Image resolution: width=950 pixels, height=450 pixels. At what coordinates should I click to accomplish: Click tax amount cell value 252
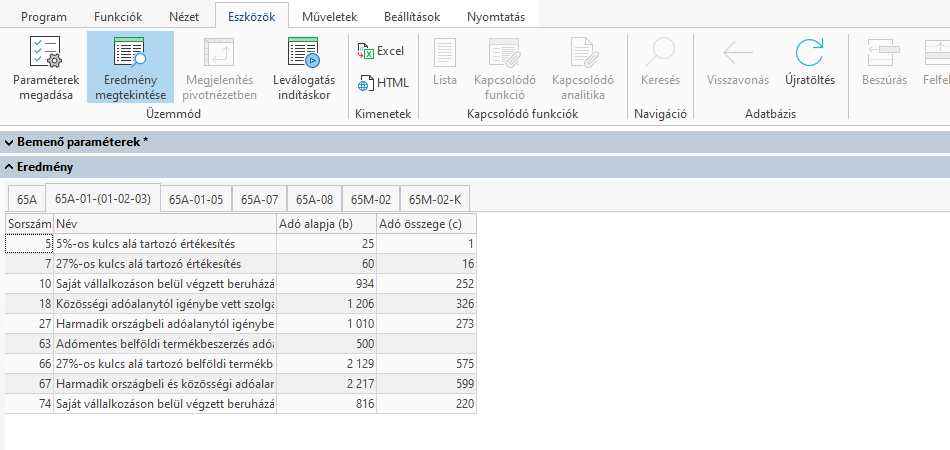tap(427, 284)
